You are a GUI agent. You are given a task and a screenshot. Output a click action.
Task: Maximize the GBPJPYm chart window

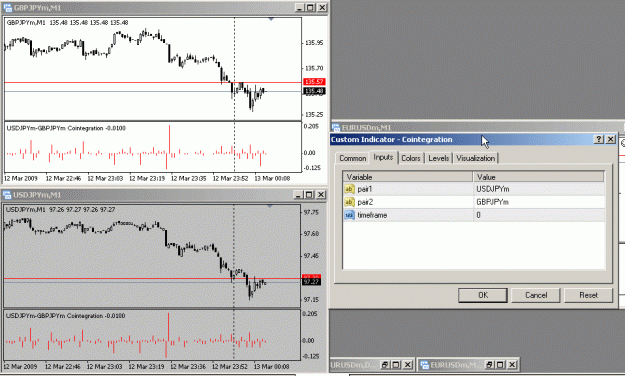click(311, 8)
